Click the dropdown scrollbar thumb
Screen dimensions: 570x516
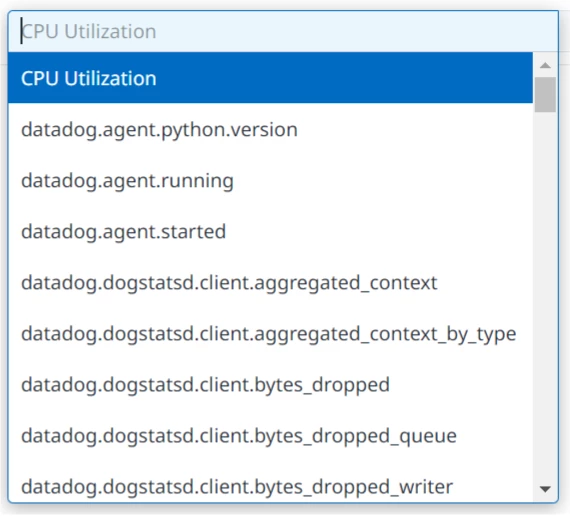point(545,95)
